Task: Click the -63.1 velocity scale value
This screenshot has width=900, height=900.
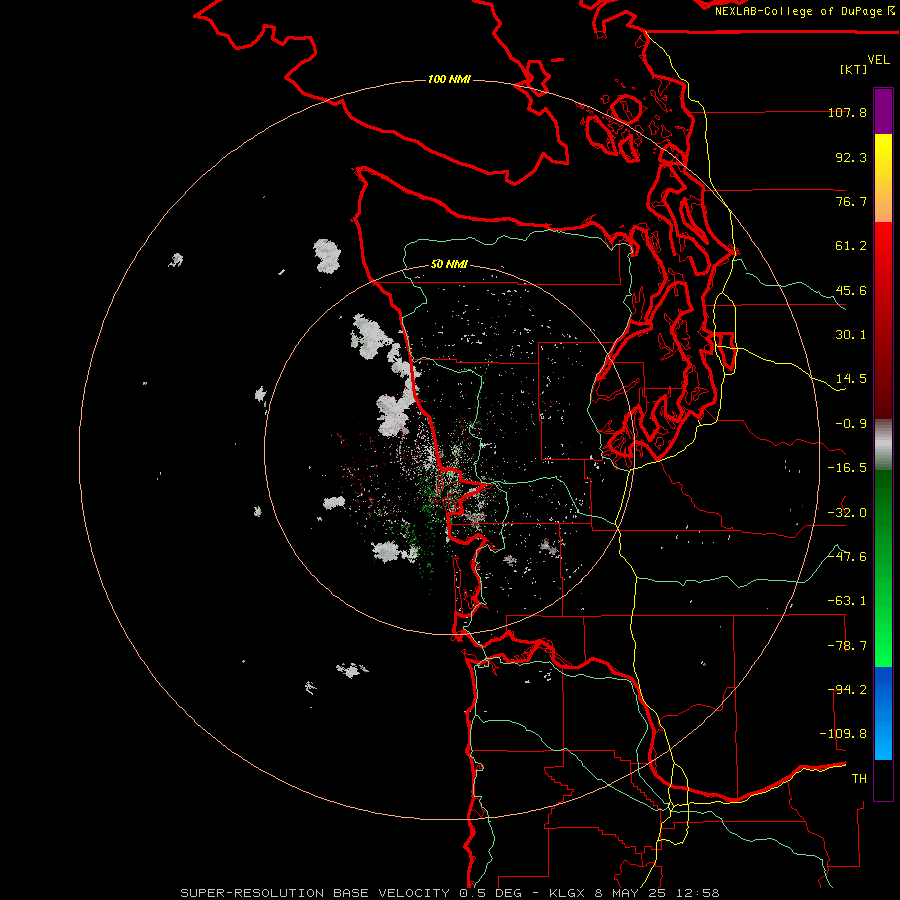Action: (847, 601)
